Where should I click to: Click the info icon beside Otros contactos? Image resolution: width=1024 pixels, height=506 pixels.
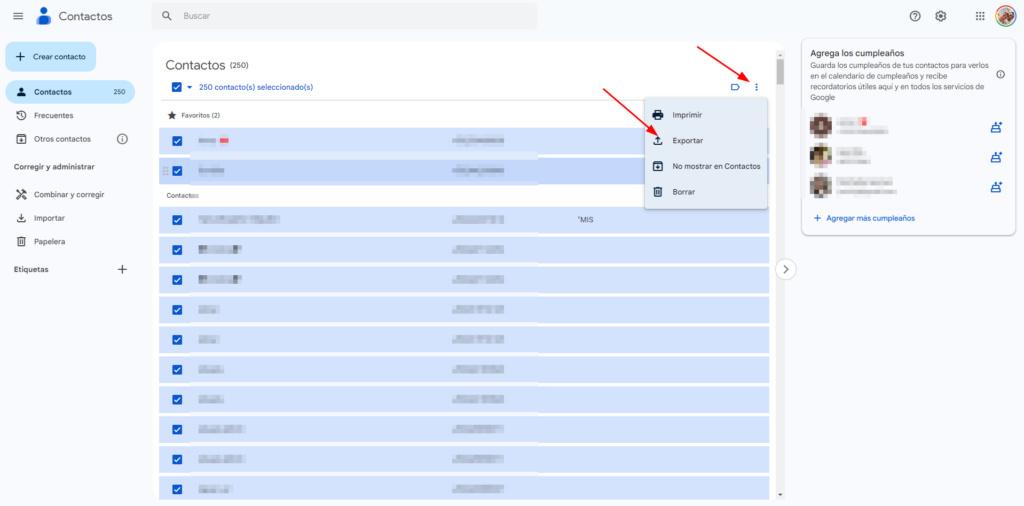(x=123, y=139)
